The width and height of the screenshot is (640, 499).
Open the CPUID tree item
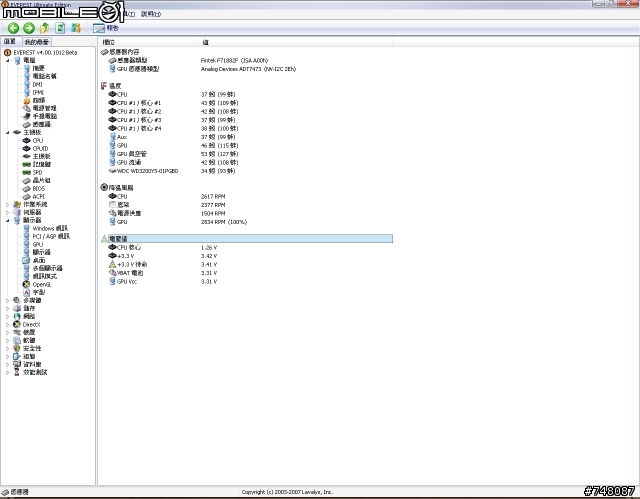[40, 149]
